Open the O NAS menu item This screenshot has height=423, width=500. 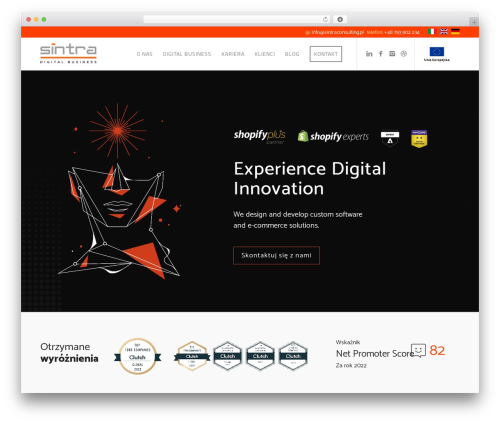[x=144, y=54]
